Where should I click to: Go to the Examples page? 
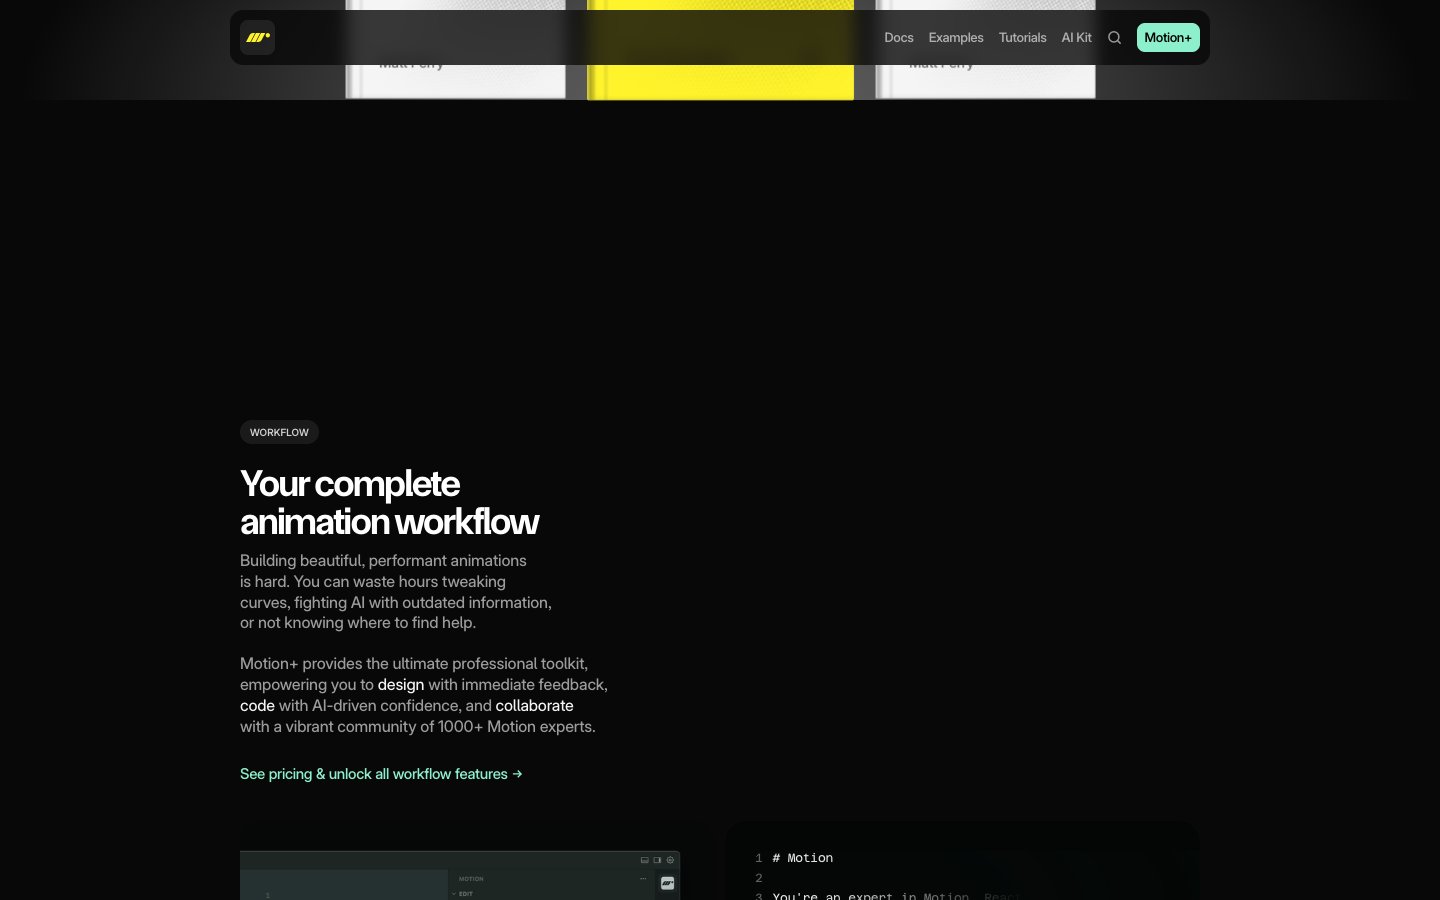coord(955,38)
